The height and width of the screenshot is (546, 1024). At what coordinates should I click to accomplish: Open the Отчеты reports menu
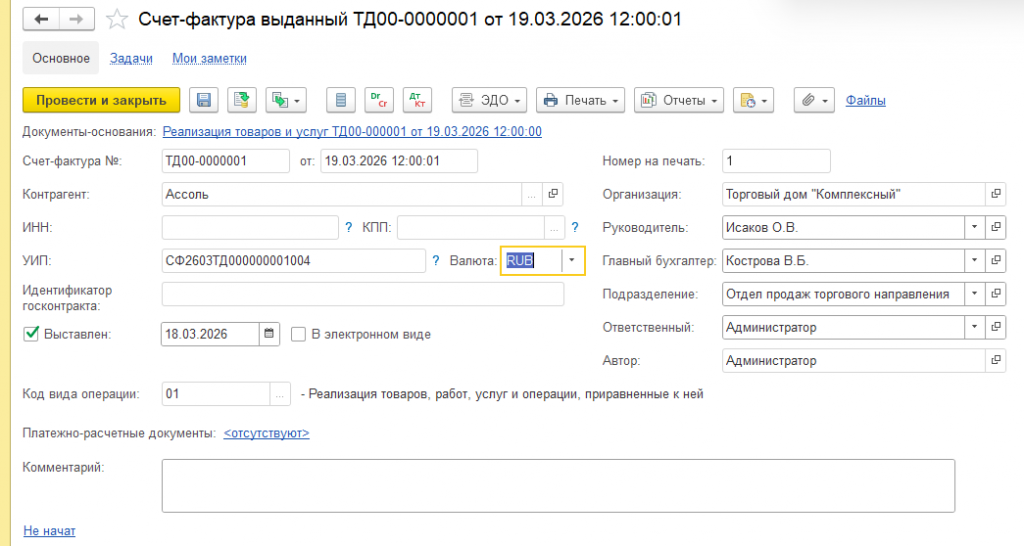tap(679, 100)
